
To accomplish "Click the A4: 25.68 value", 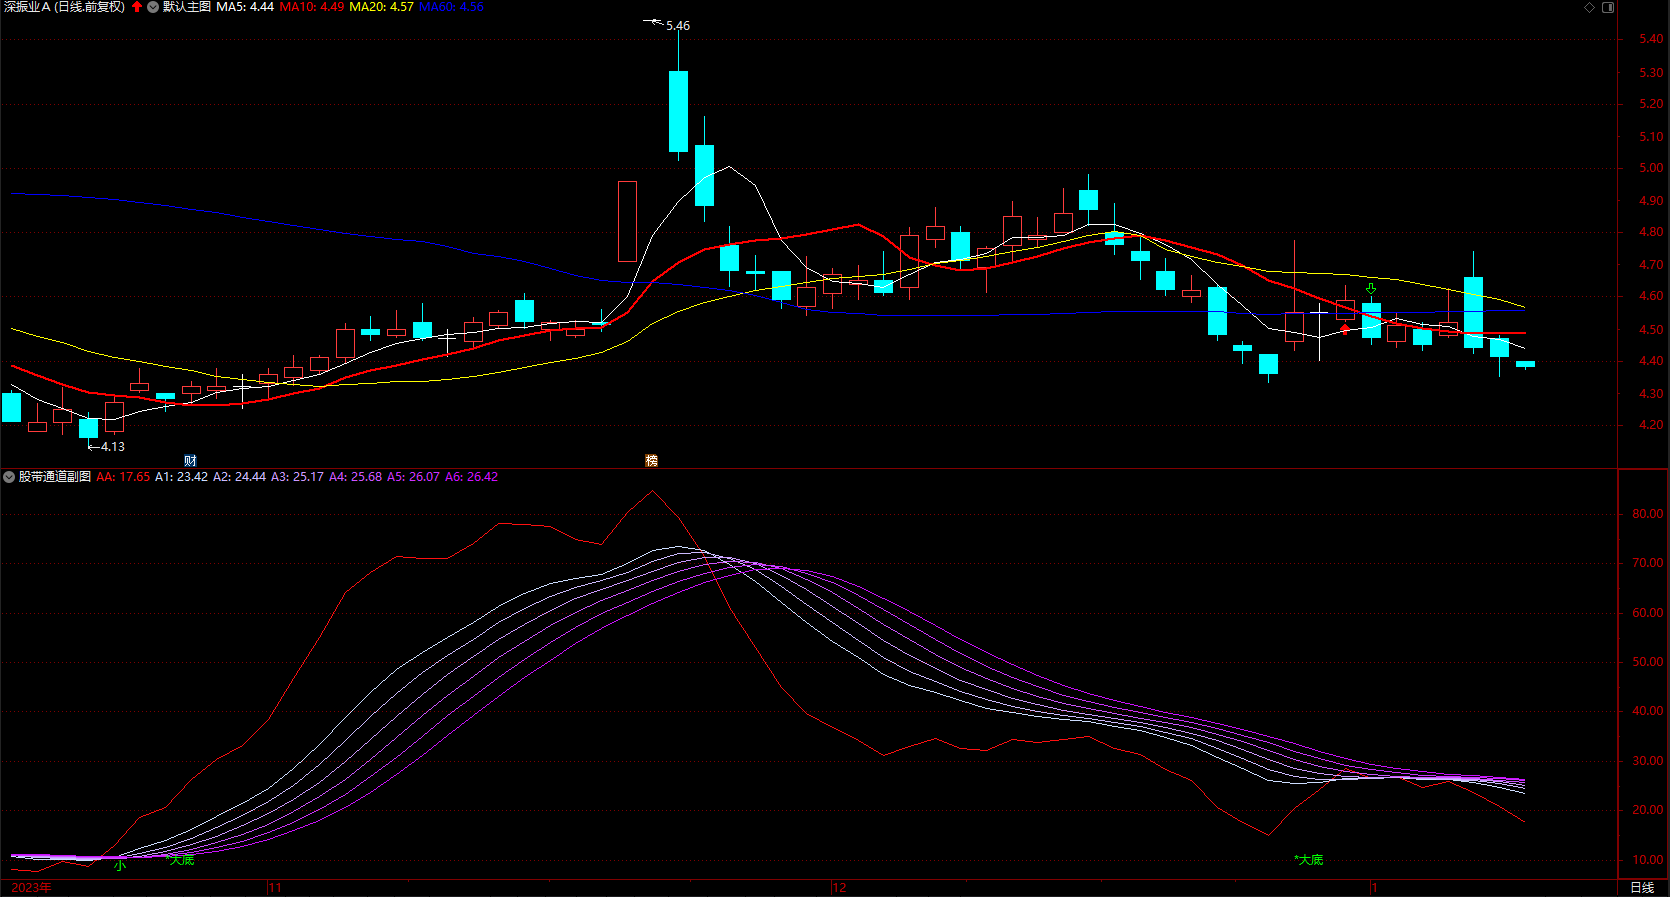I will click(x=356, y=477).
